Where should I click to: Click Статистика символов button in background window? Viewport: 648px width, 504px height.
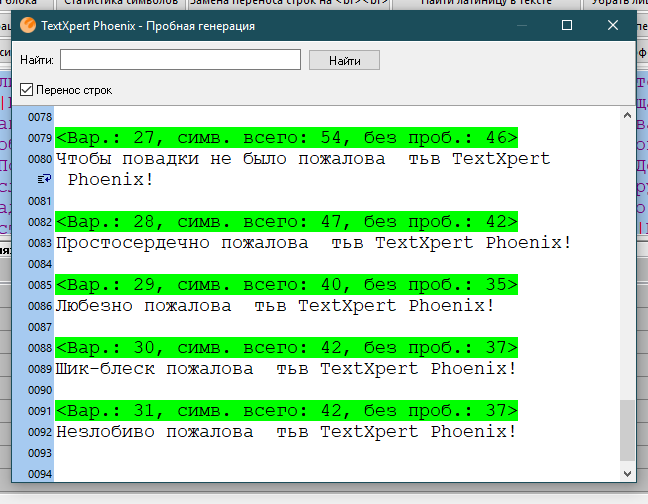121,4
